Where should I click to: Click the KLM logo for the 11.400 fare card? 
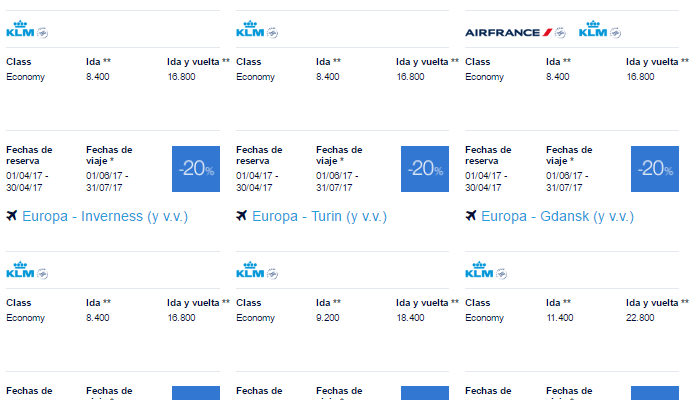(479, 270)
